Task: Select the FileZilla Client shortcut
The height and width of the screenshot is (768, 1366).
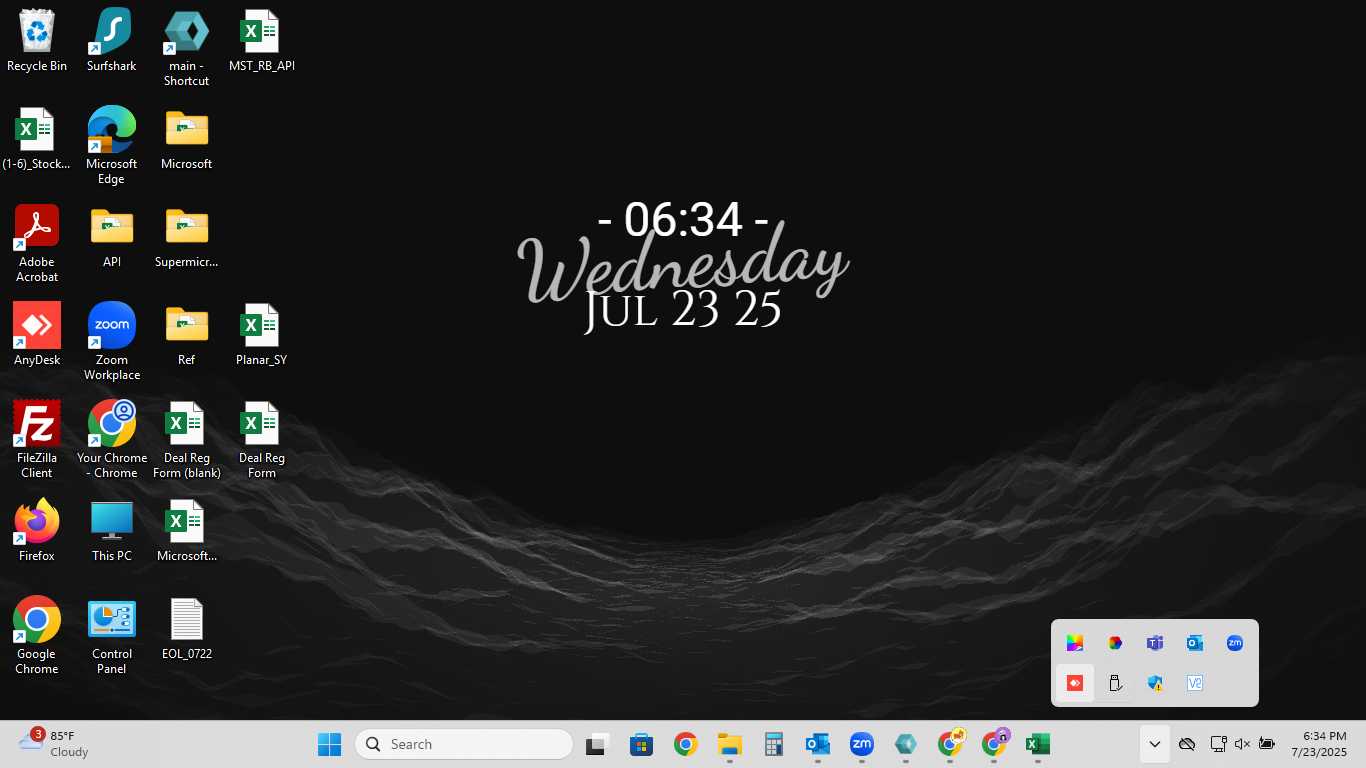Action: click(37, 439)
